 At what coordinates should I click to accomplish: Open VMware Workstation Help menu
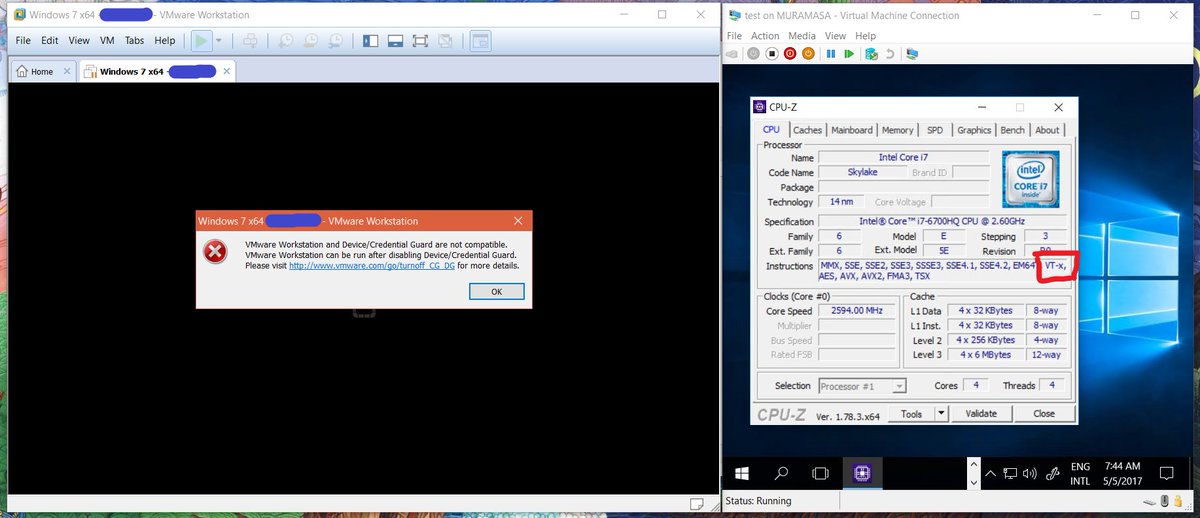point(165,41)
